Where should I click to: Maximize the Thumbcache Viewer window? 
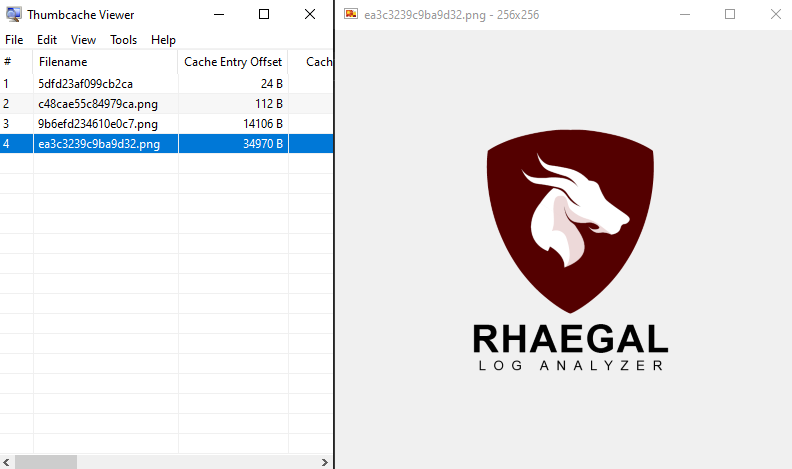(264, 14)
